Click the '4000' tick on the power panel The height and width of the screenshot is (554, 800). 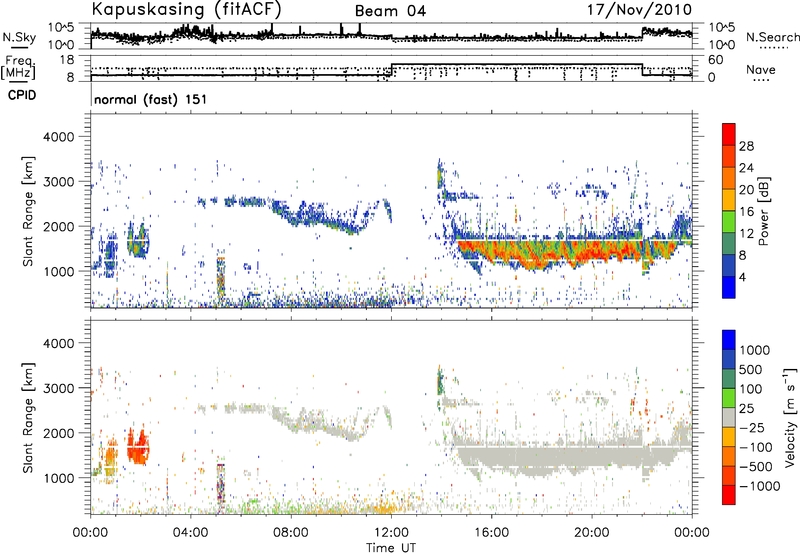click(58, 137)
